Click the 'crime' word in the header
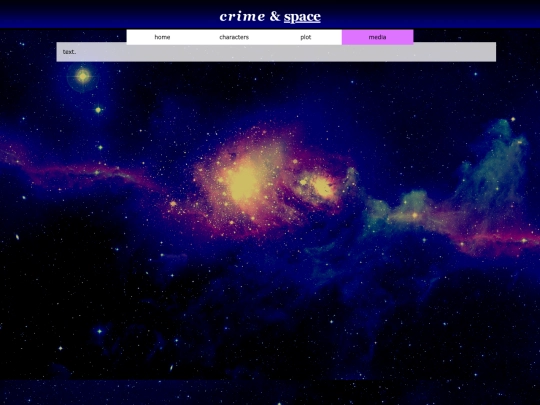This screenshot has height=405, width=540. [242, 17]
